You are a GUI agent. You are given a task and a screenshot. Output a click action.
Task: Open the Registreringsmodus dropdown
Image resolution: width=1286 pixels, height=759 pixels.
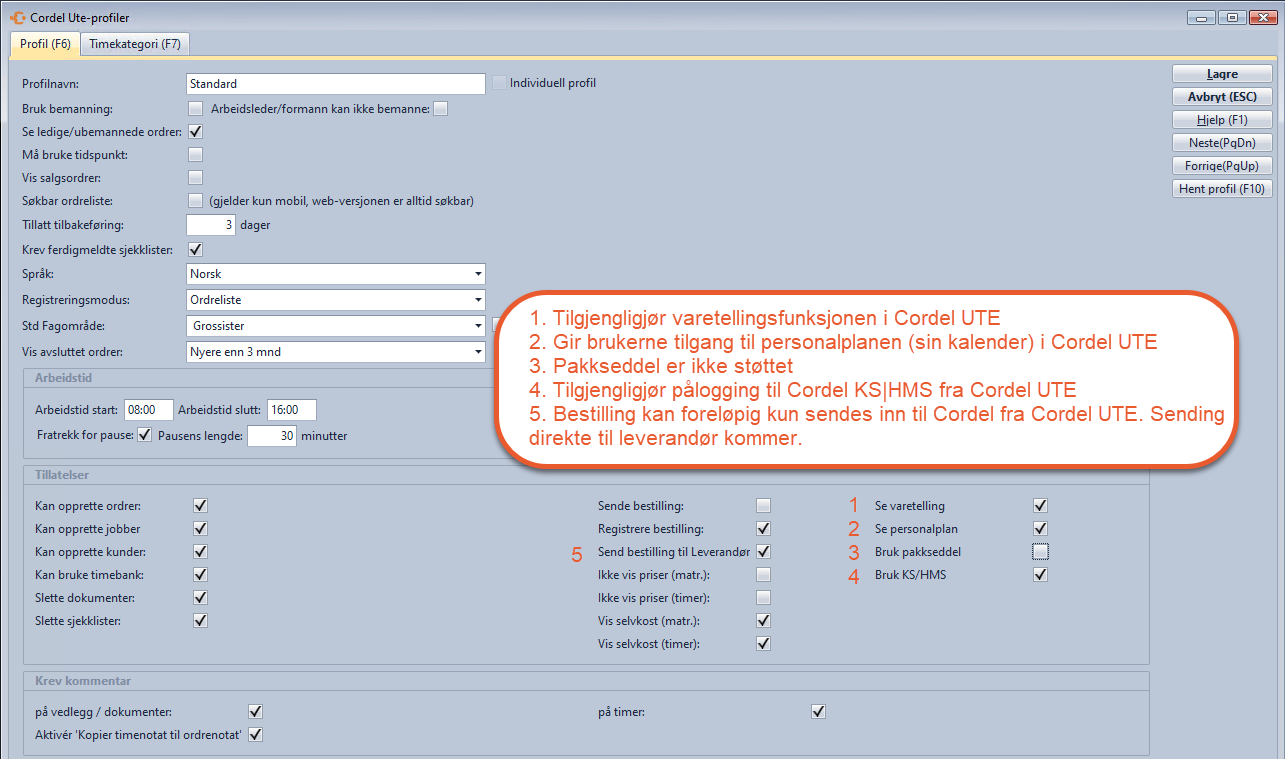tap(336, 300)
